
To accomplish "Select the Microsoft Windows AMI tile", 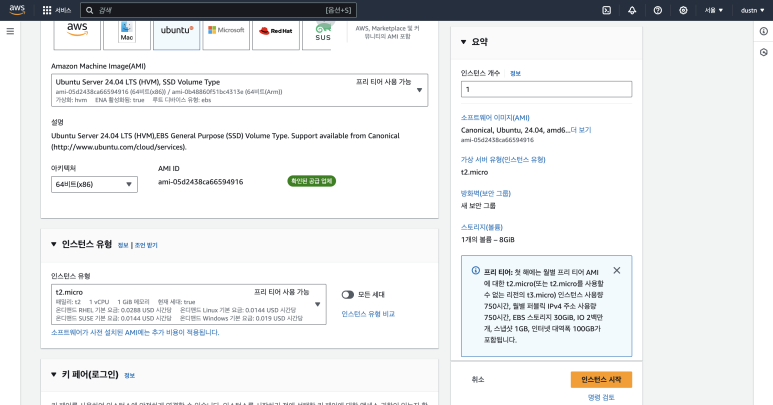I will [x=226, y=34].
